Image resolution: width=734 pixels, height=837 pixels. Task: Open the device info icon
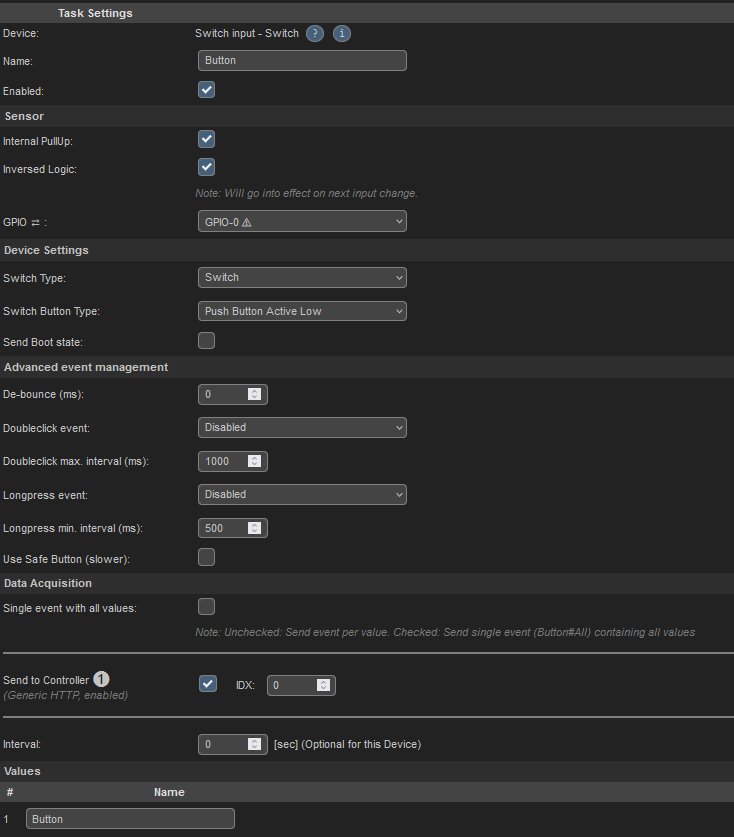point(342,34)
